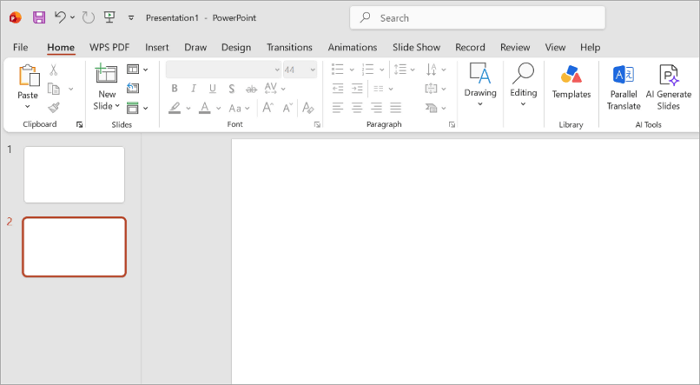
Task: Open the Drawing group button
Action: click(x=480, y=85)
